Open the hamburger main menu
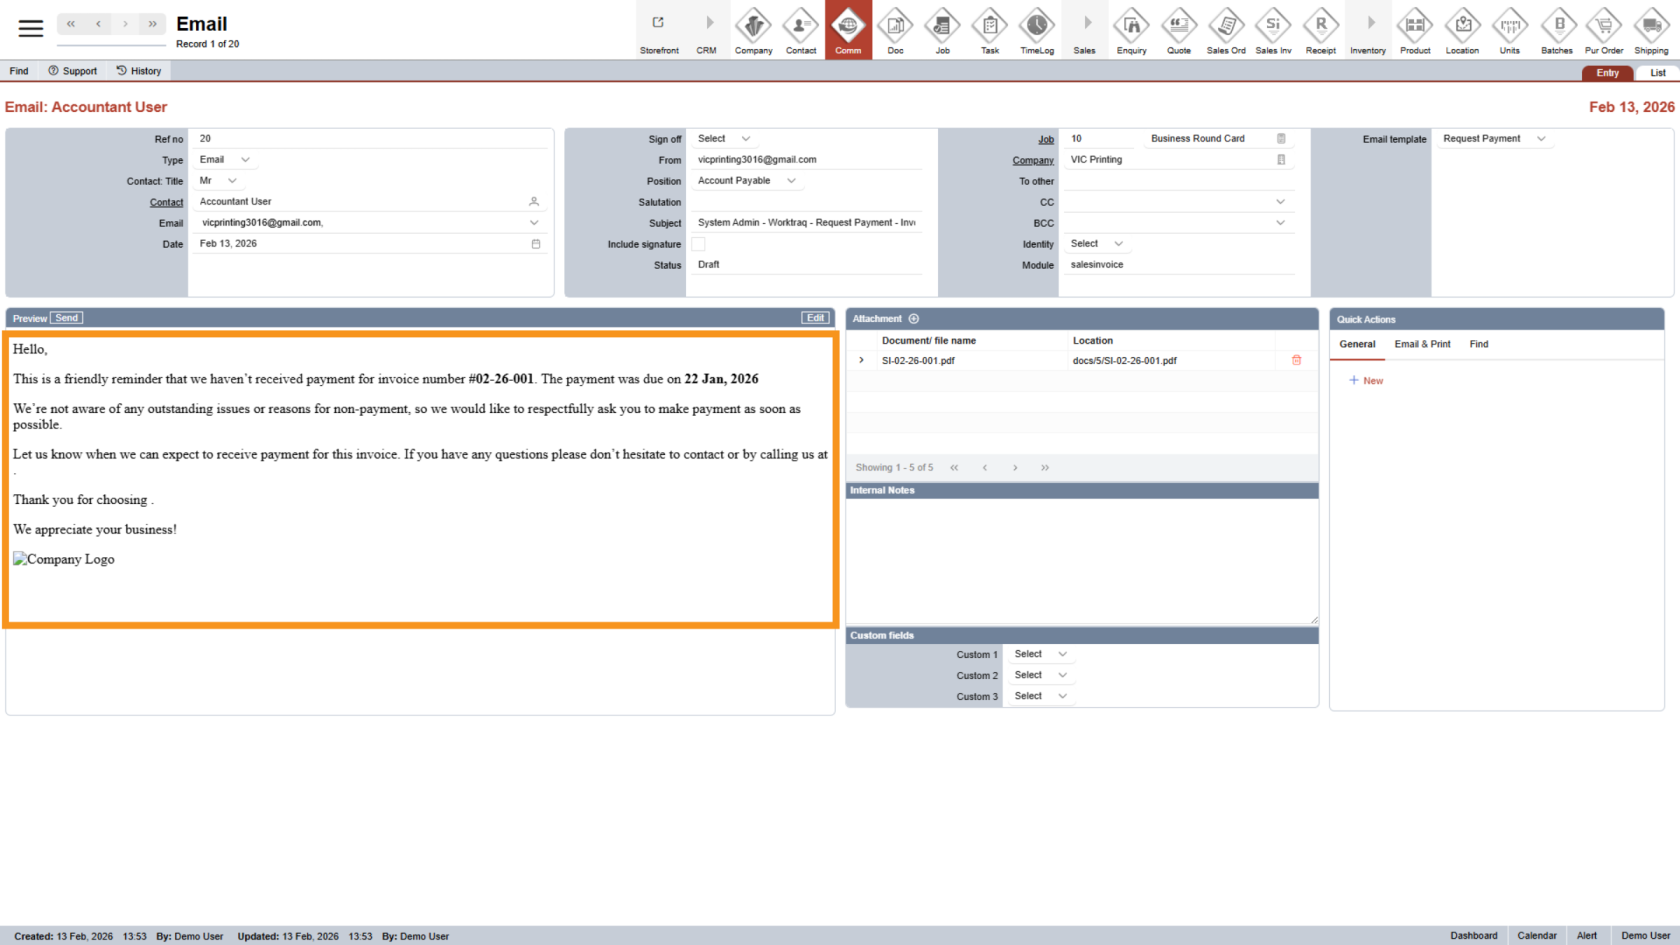The width and height of the screenshot is (1680, 945). pos(31,28)
